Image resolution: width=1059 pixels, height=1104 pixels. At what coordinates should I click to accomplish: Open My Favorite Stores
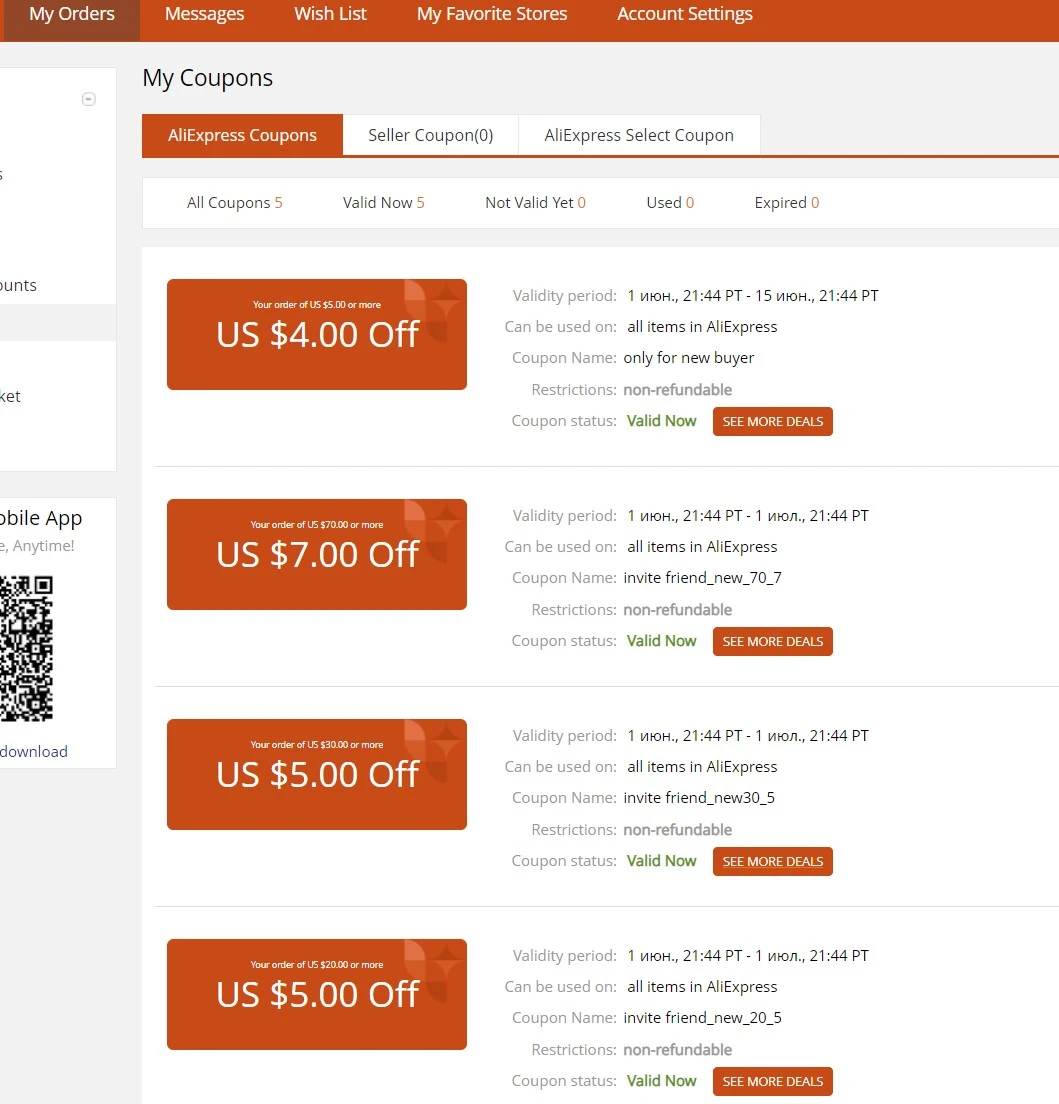pyautogui.click(x=491, y=14)
